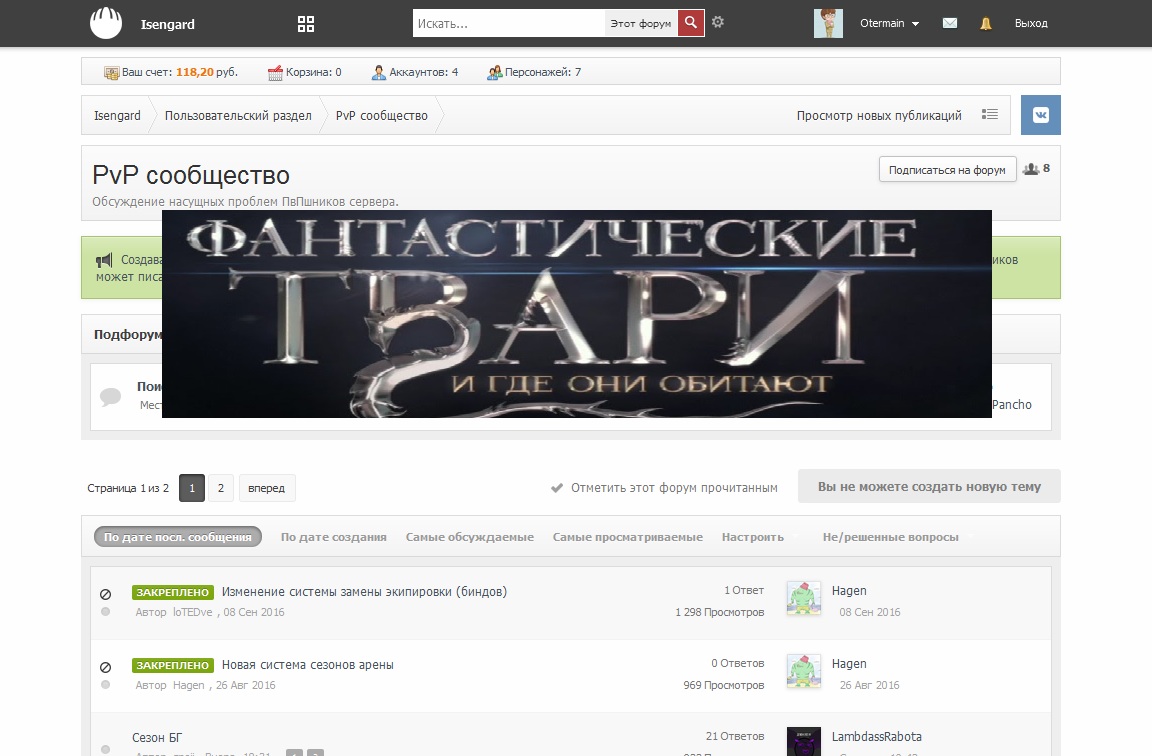Click the list view icon beside new publications
This screenshot has height=756, width=1152.
pos(990,115)
